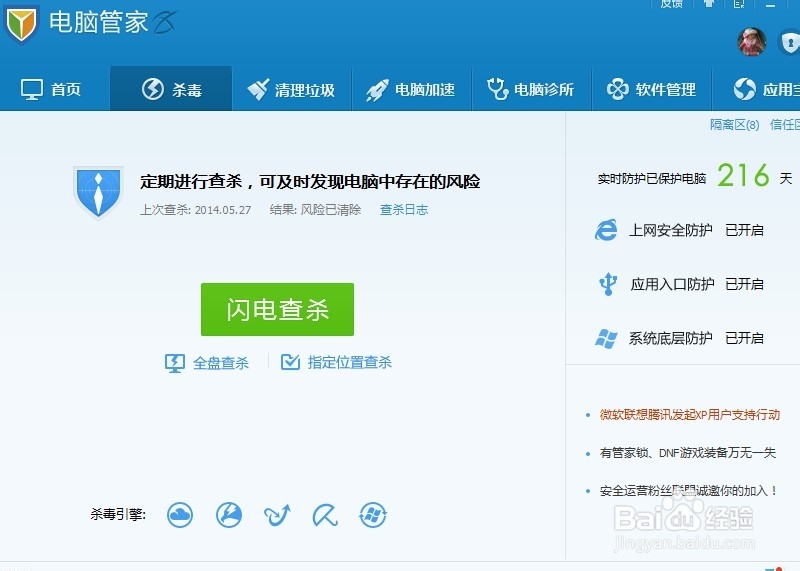
Task: Open the 首页 home tab
Action: pyautogui.click(x=51, y=89)
